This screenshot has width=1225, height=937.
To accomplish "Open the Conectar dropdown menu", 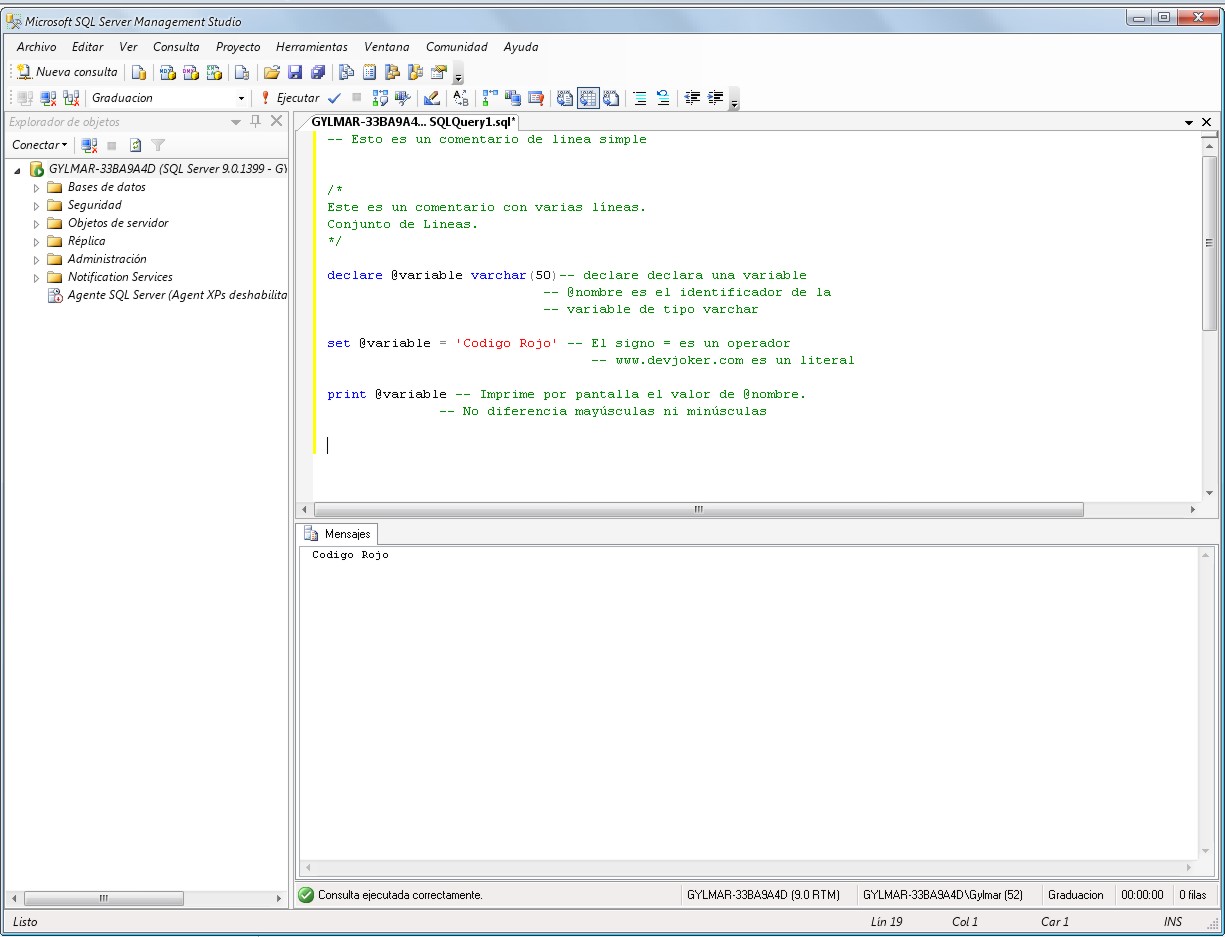I will [x=38, y=145].
